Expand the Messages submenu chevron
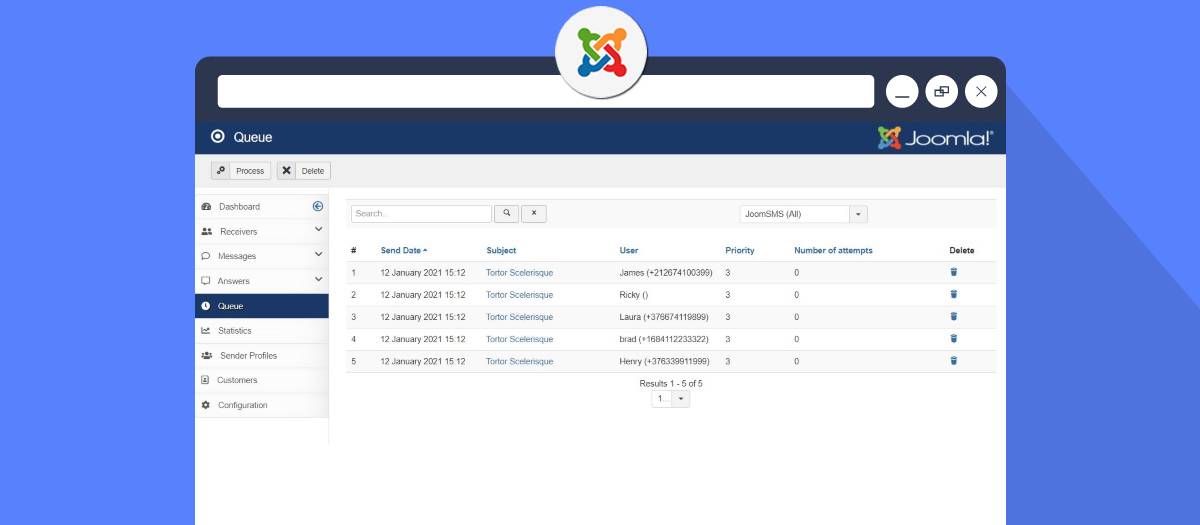 318,255
